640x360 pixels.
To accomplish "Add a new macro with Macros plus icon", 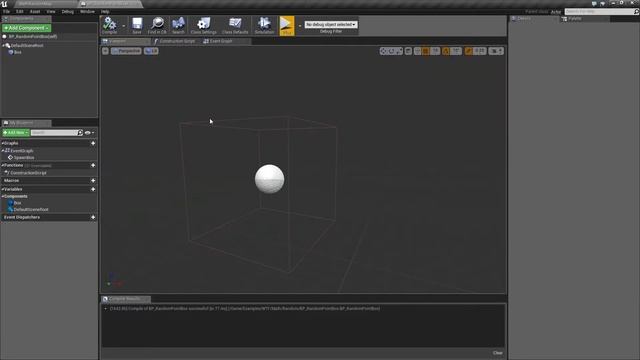I will click(x=93, y=180).
